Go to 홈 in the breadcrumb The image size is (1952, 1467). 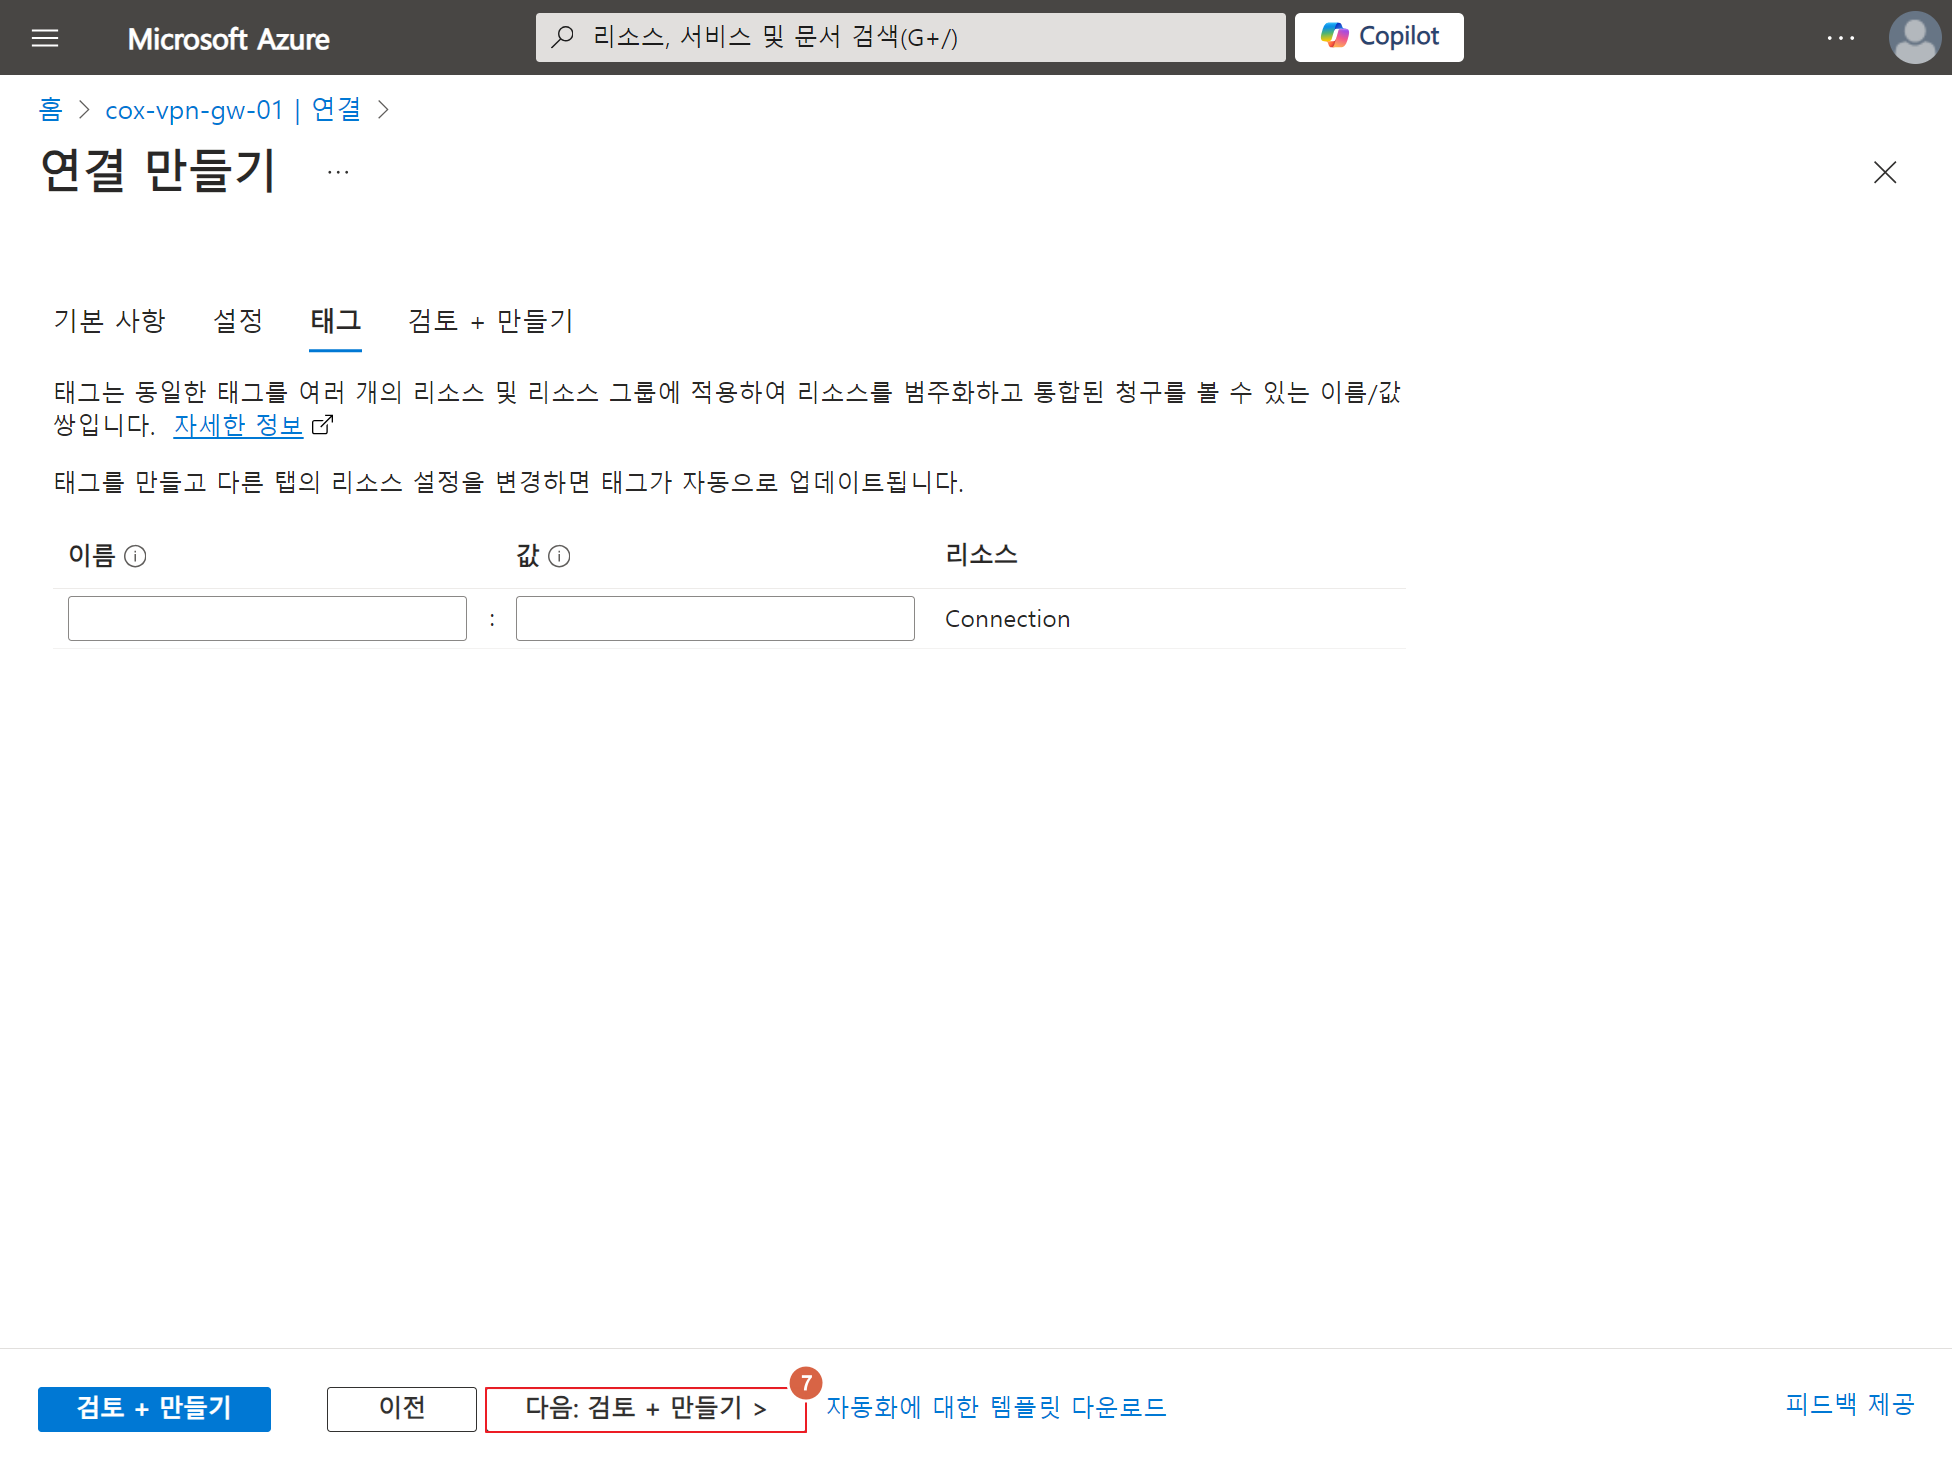pyautogui.click(x=50, y=110)
